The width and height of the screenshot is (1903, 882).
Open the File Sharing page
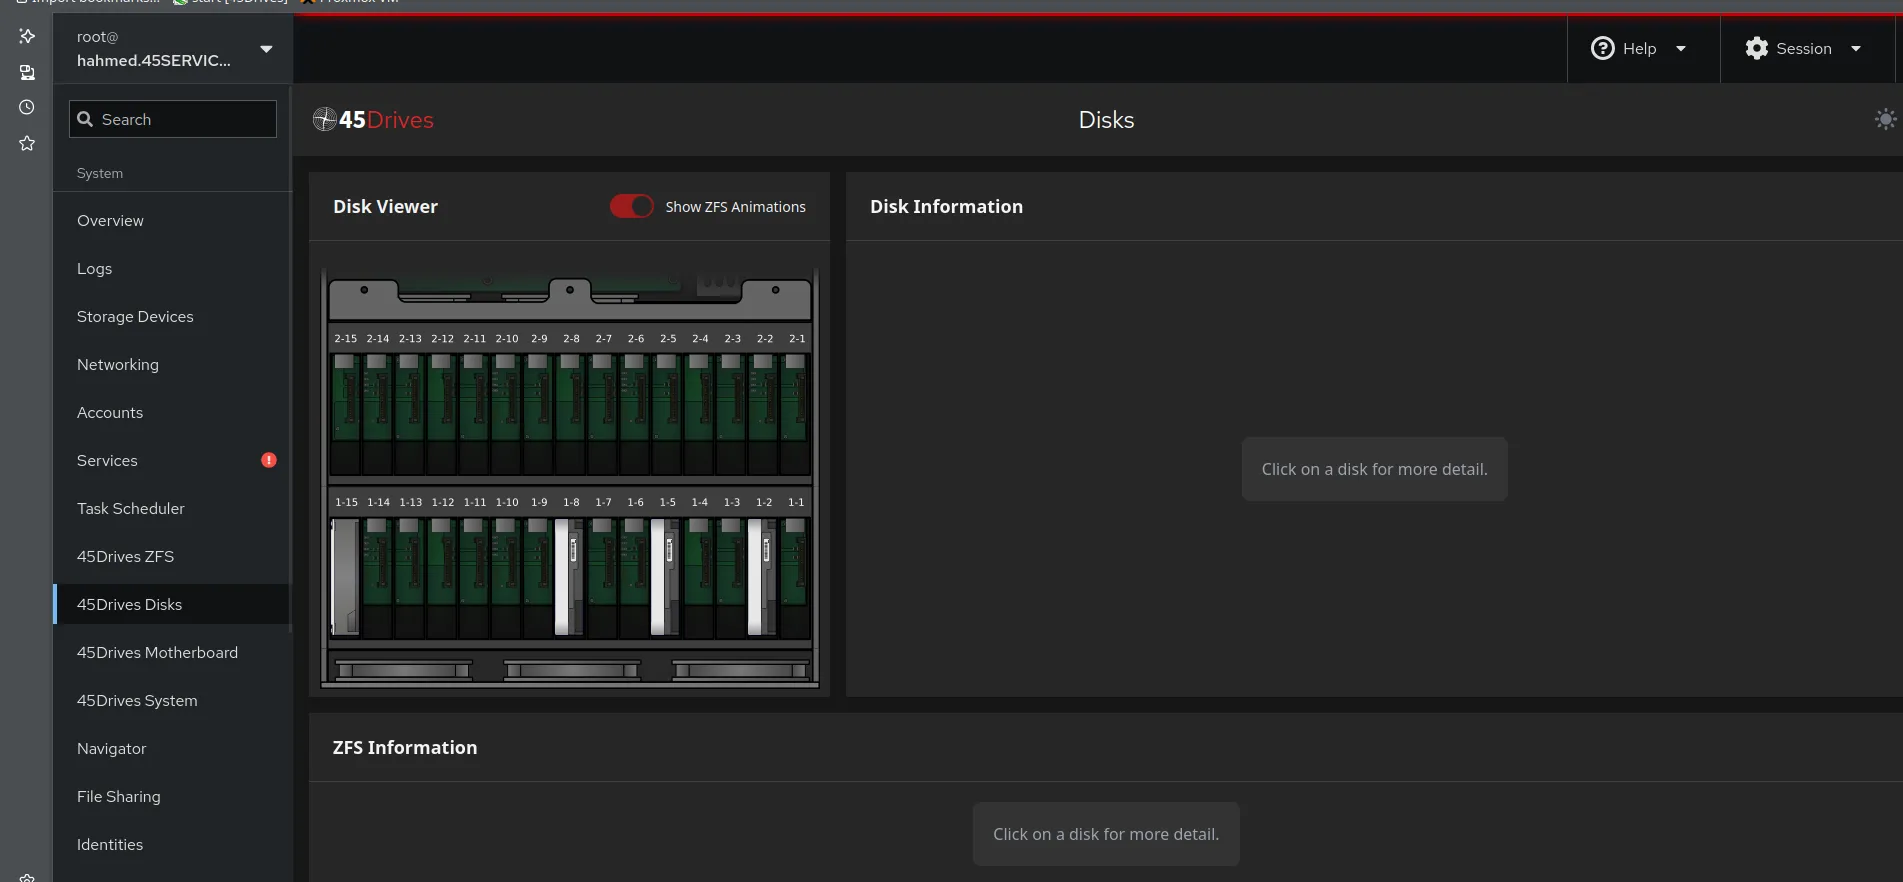click(118, 796)
